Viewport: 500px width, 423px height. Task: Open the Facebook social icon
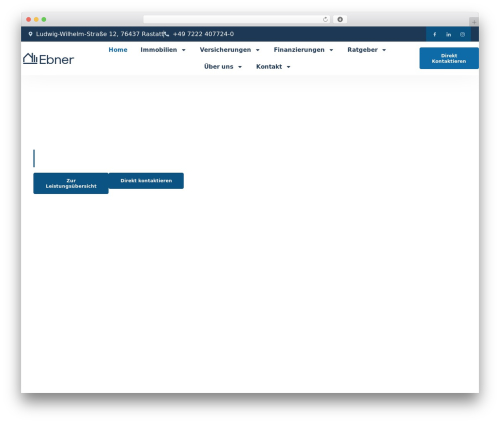click(434, 34)
